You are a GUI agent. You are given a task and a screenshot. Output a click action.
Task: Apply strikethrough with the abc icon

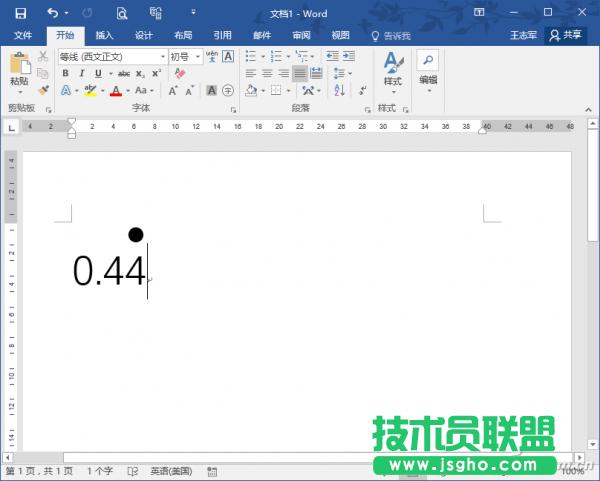coord(123,73)
